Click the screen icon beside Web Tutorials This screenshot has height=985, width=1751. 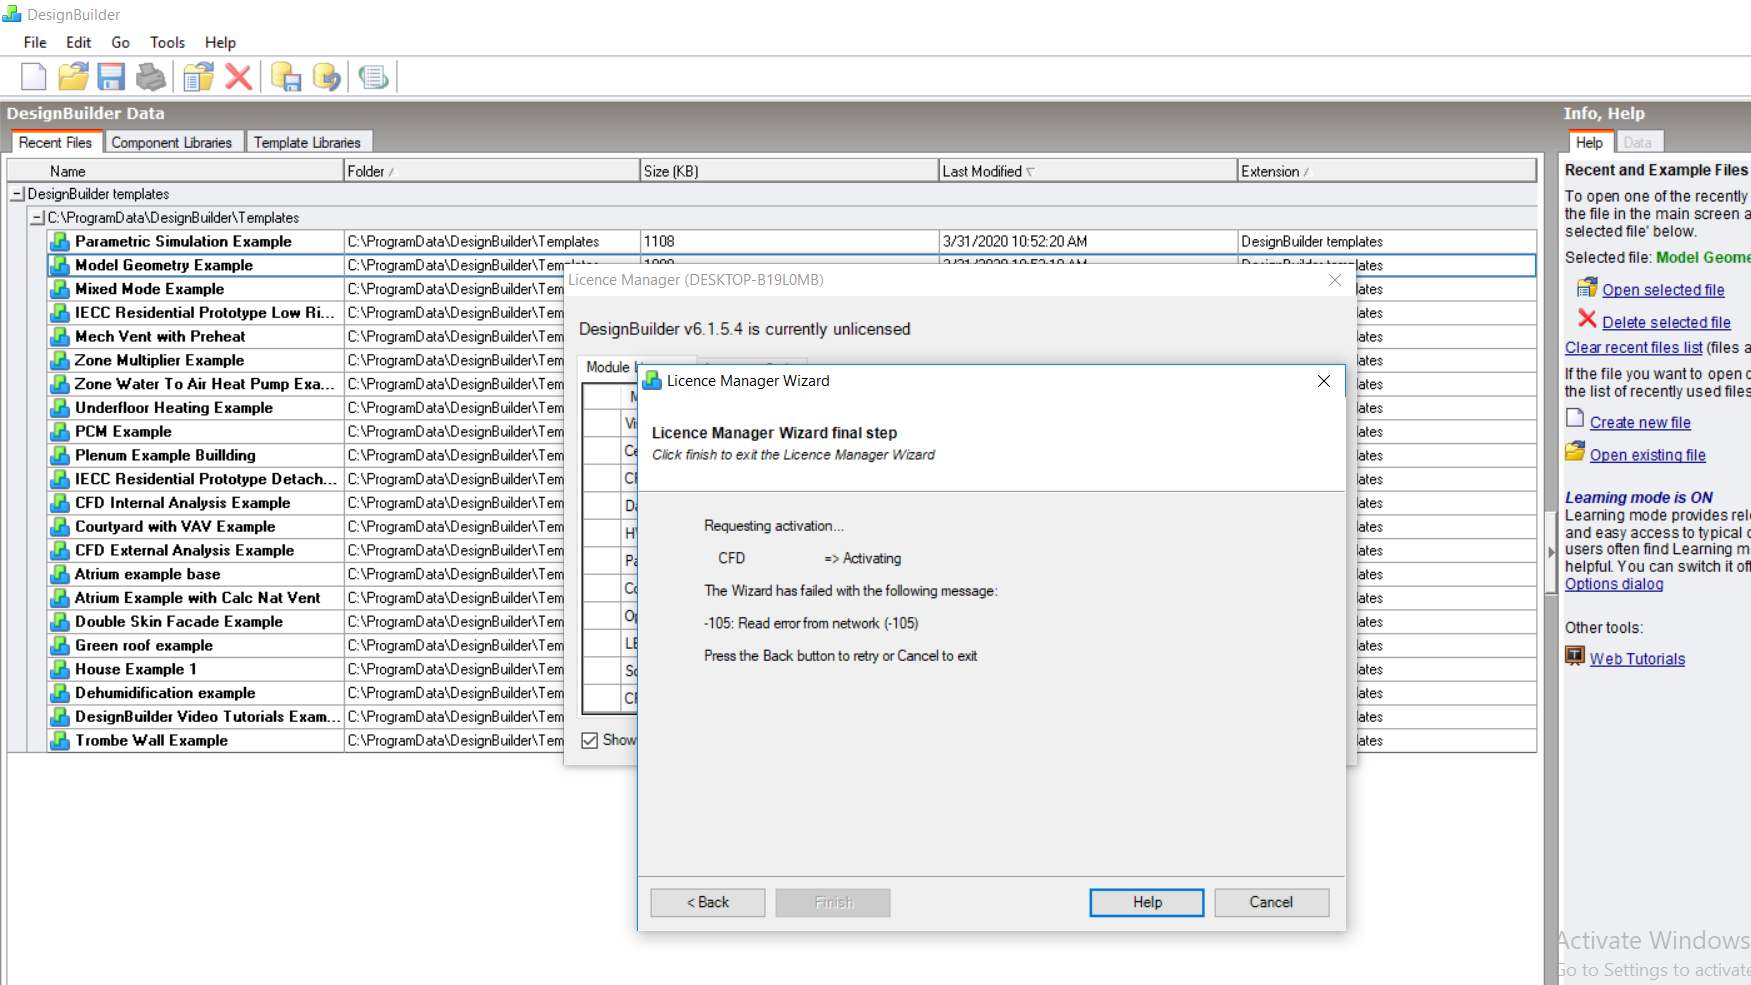[1575, 656]
